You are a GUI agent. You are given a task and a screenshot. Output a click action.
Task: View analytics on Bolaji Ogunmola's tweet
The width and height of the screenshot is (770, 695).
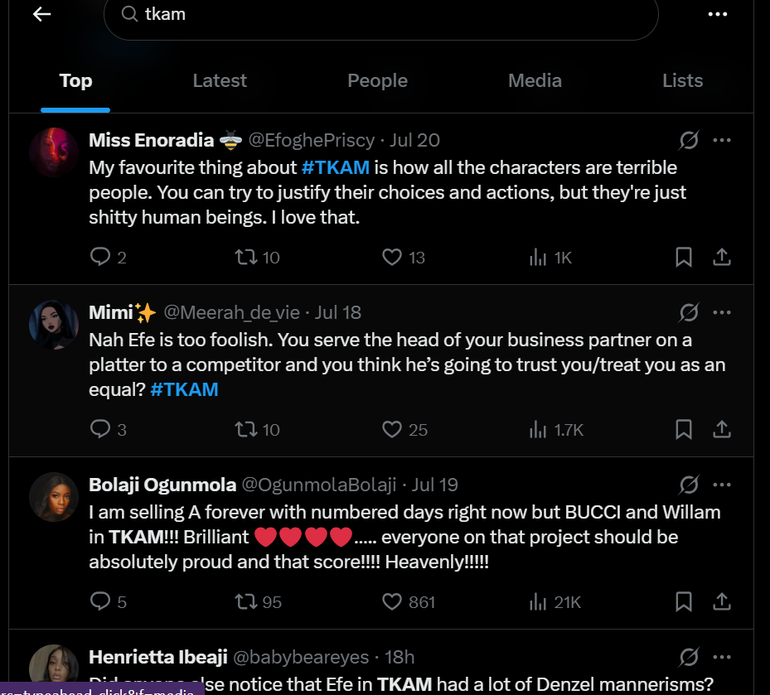[x=538, y=601]
